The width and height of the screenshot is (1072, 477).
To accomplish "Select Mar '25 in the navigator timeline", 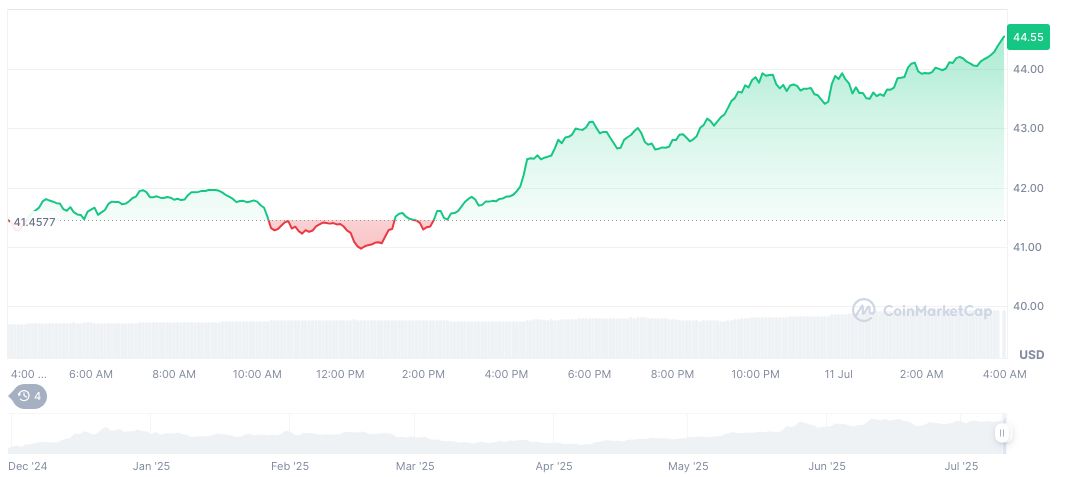I will (414, 466).
